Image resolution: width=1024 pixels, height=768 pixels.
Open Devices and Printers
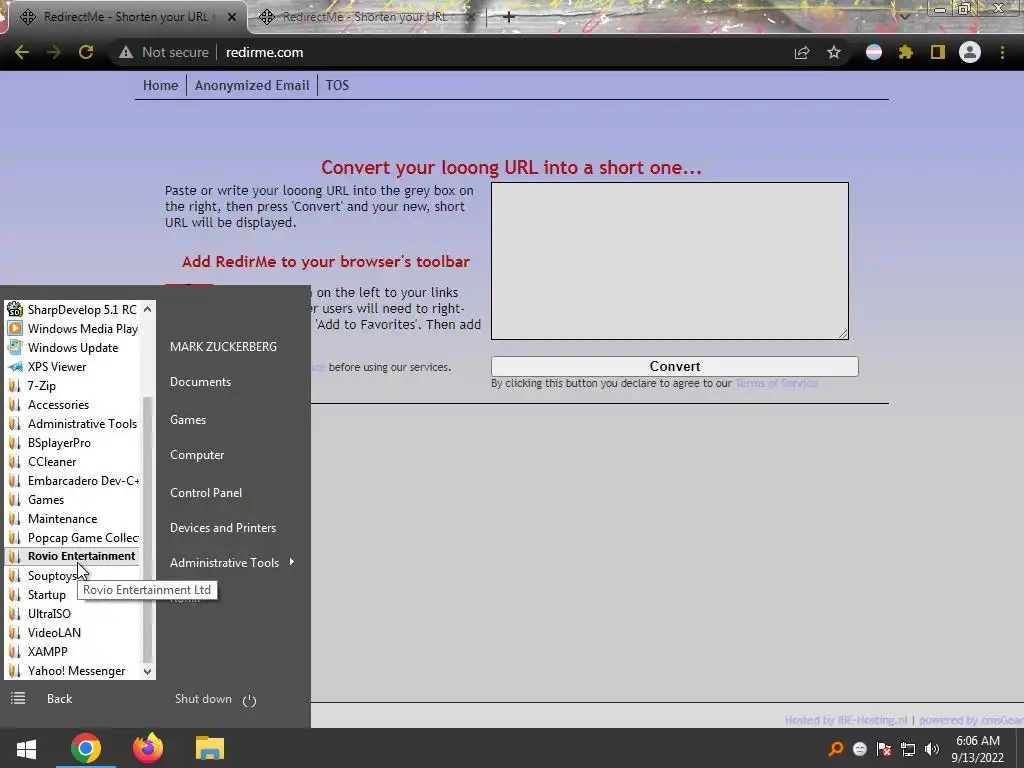coord(223,528)
